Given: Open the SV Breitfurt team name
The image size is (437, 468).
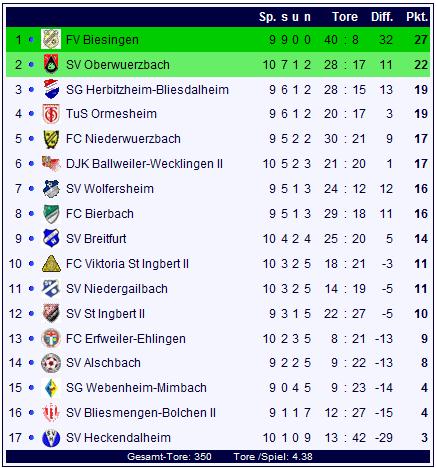Looking at the screenshot, I should (96, 239).
